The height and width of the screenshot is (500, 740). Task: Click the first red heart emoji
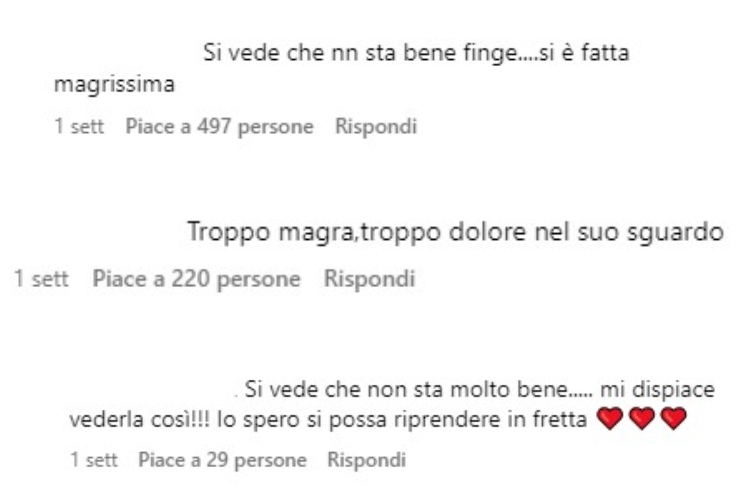point(610,418)
